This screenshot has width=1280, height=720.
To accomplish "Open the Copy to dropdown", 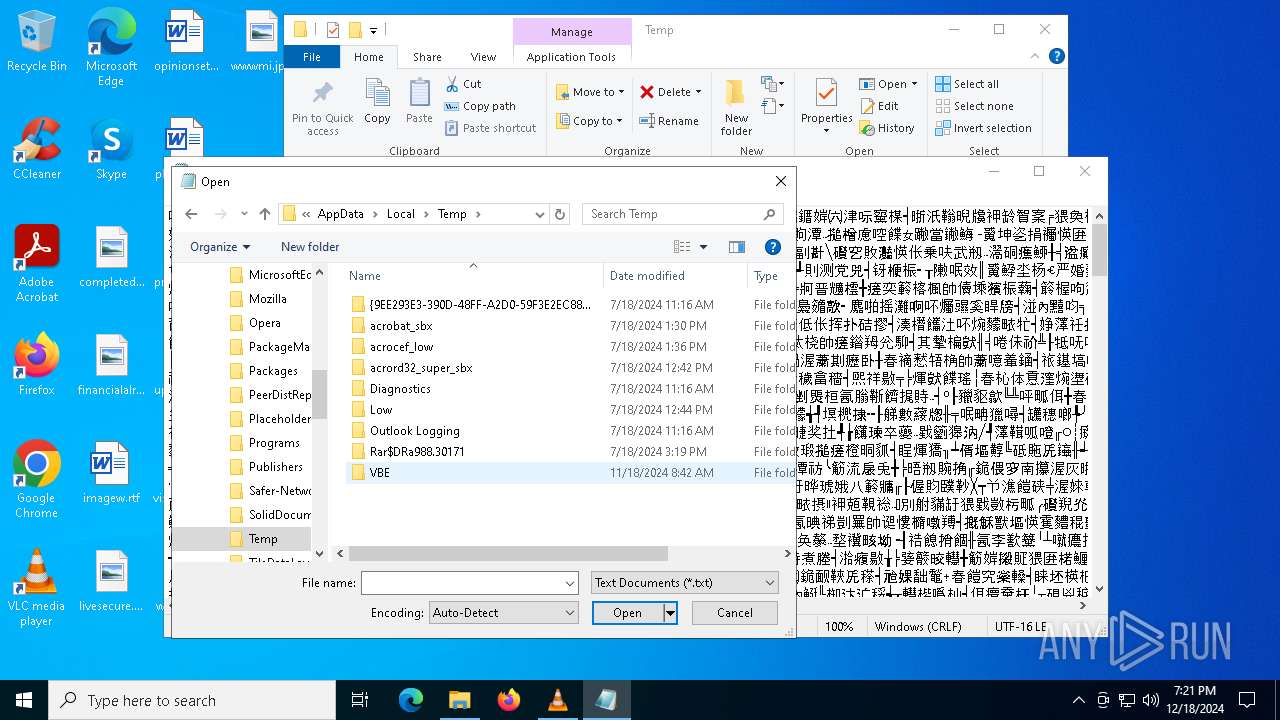I will [x=590, y=121].
